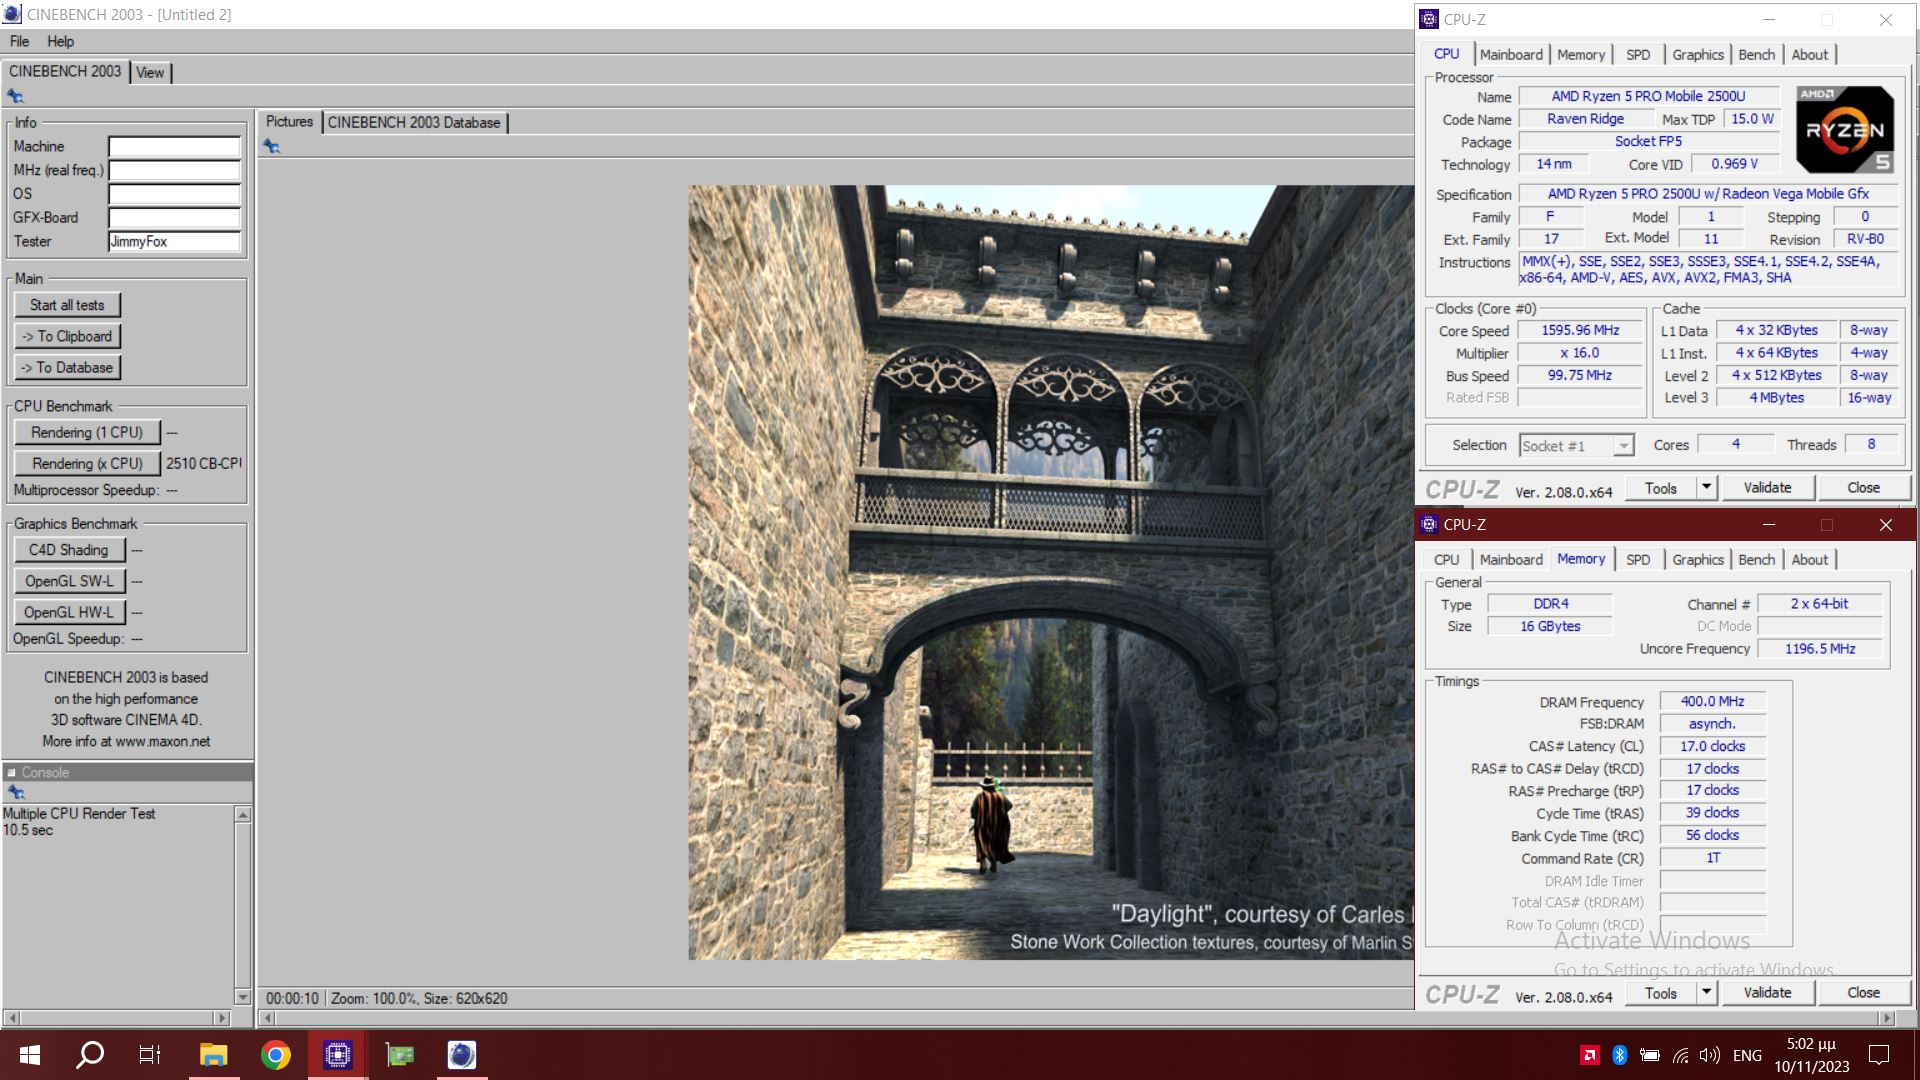The image size is (1920, 1080).
Task: Open Tools dropdown arrow in lower CPU-Z
Action: (x=1707, y=993)
